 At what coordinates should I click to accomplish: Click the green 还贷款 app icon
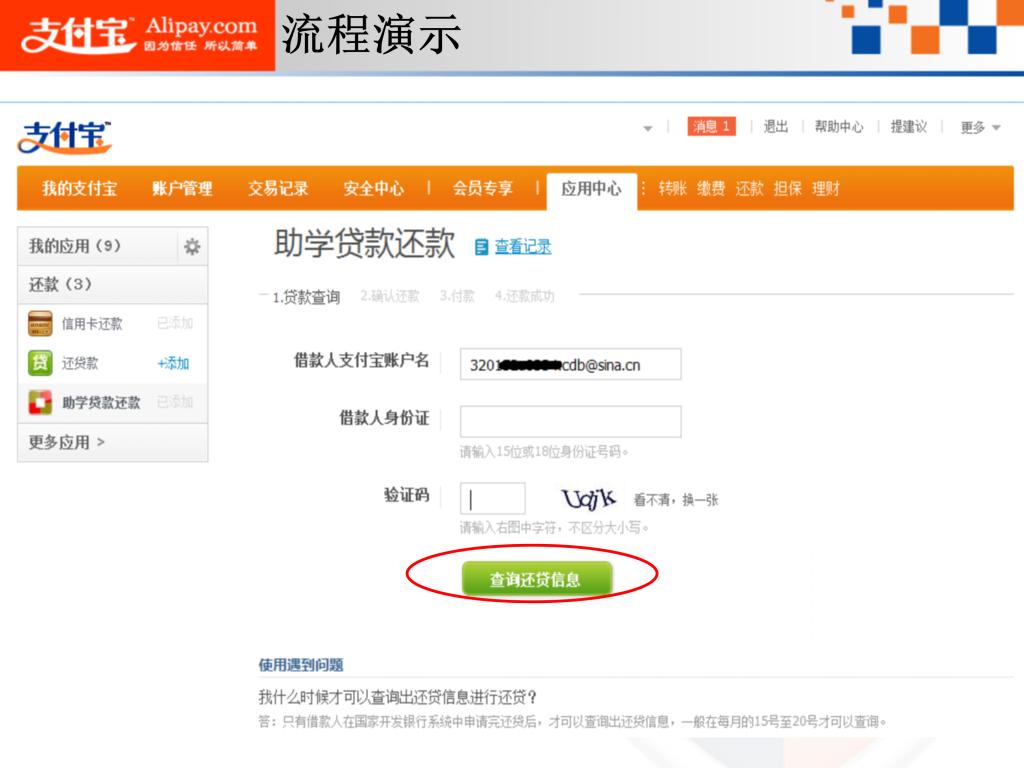[x=40, y=363]
